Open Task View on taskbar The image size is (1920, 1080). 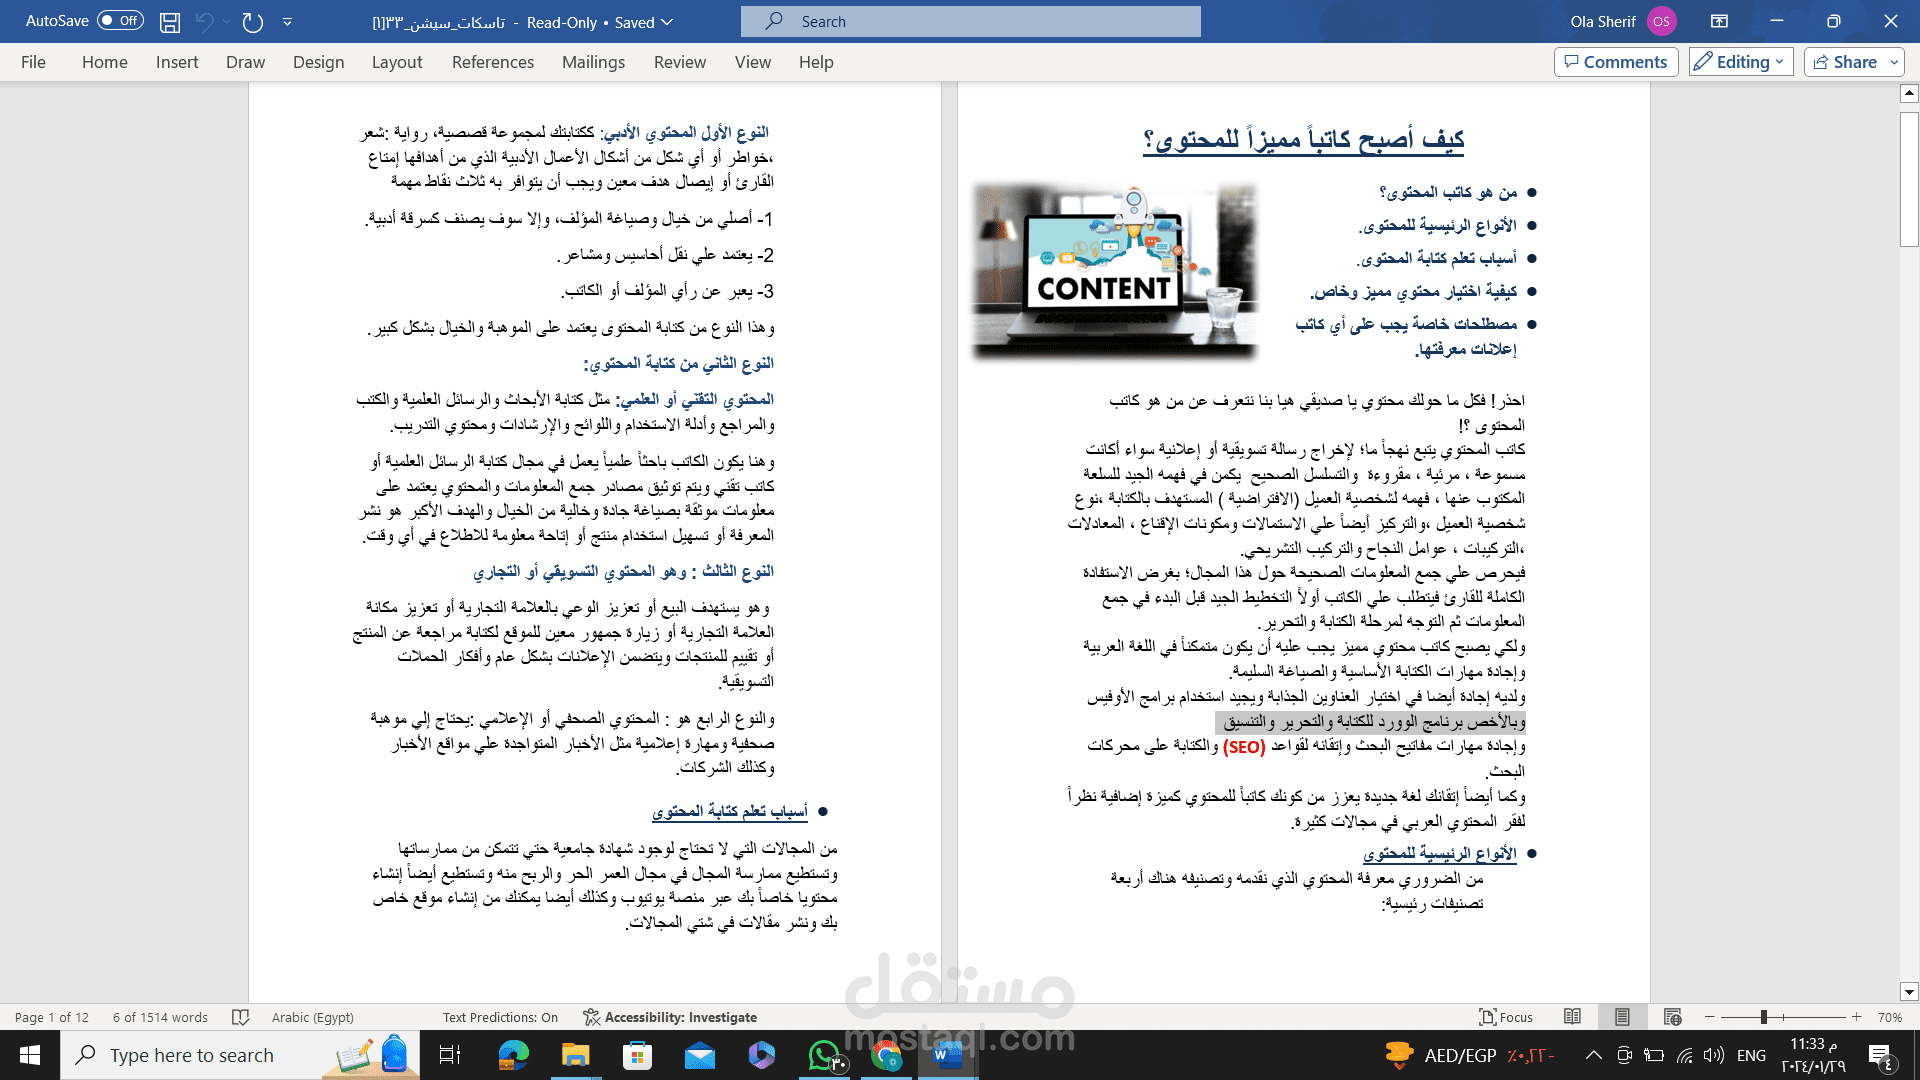[x=450, y=1055]
